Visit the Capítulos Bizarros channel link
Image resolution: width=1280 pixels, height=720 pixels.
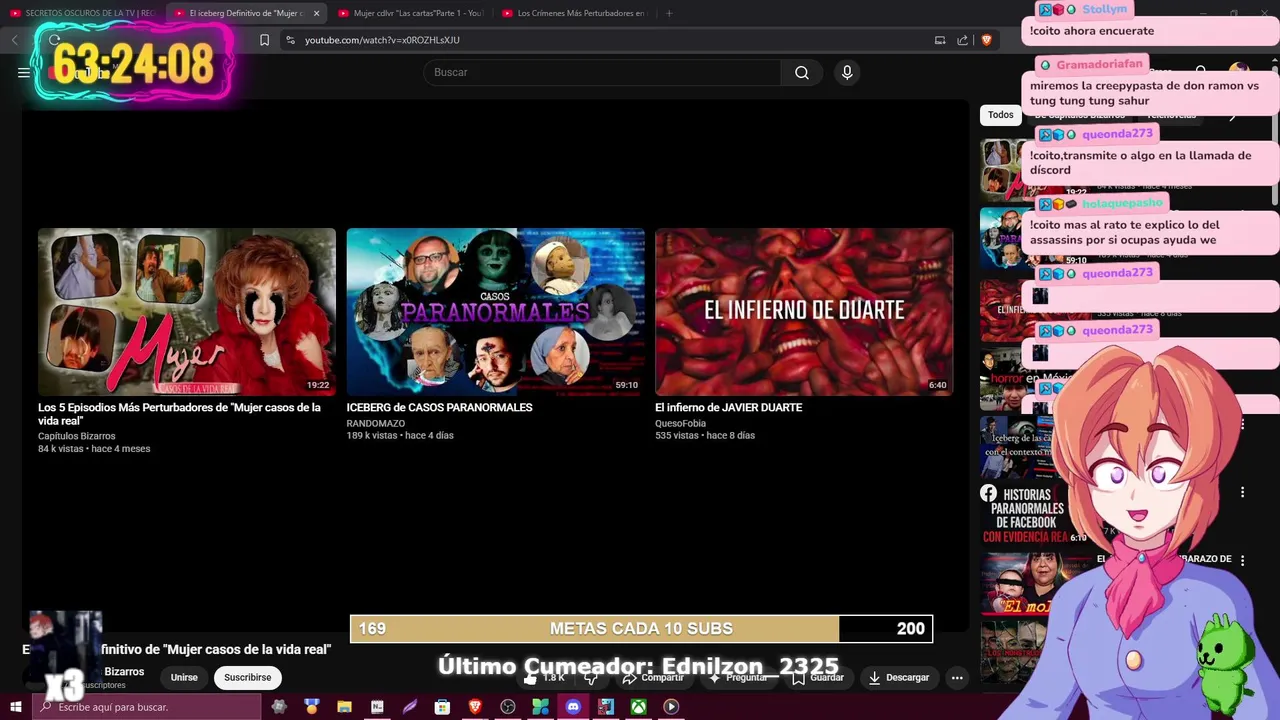[x=77, y=436]
